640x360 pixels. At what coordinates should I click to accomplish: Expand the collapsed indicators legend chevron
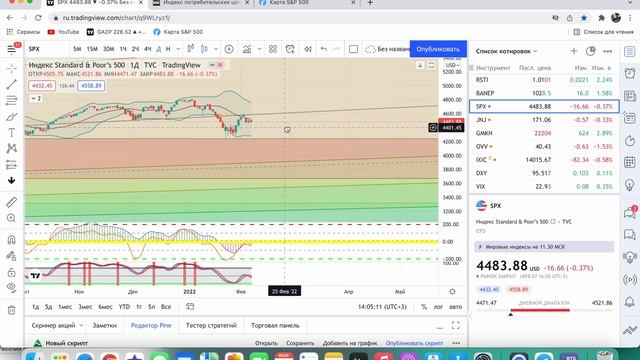coord(36,98)
